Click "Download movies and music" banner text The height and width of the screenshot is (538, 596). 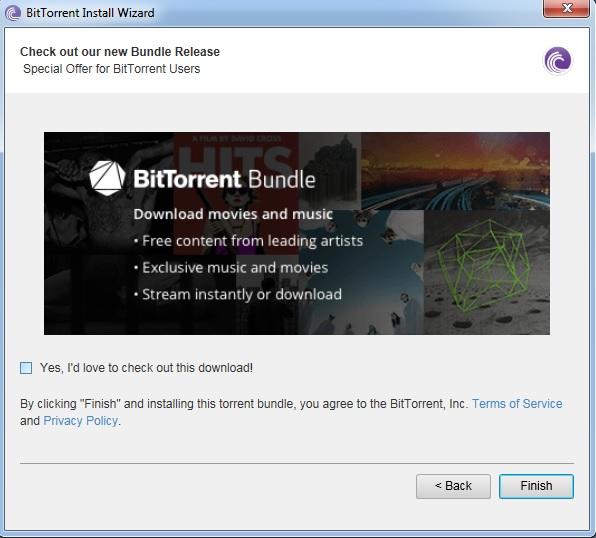click(x=233, y=214)
